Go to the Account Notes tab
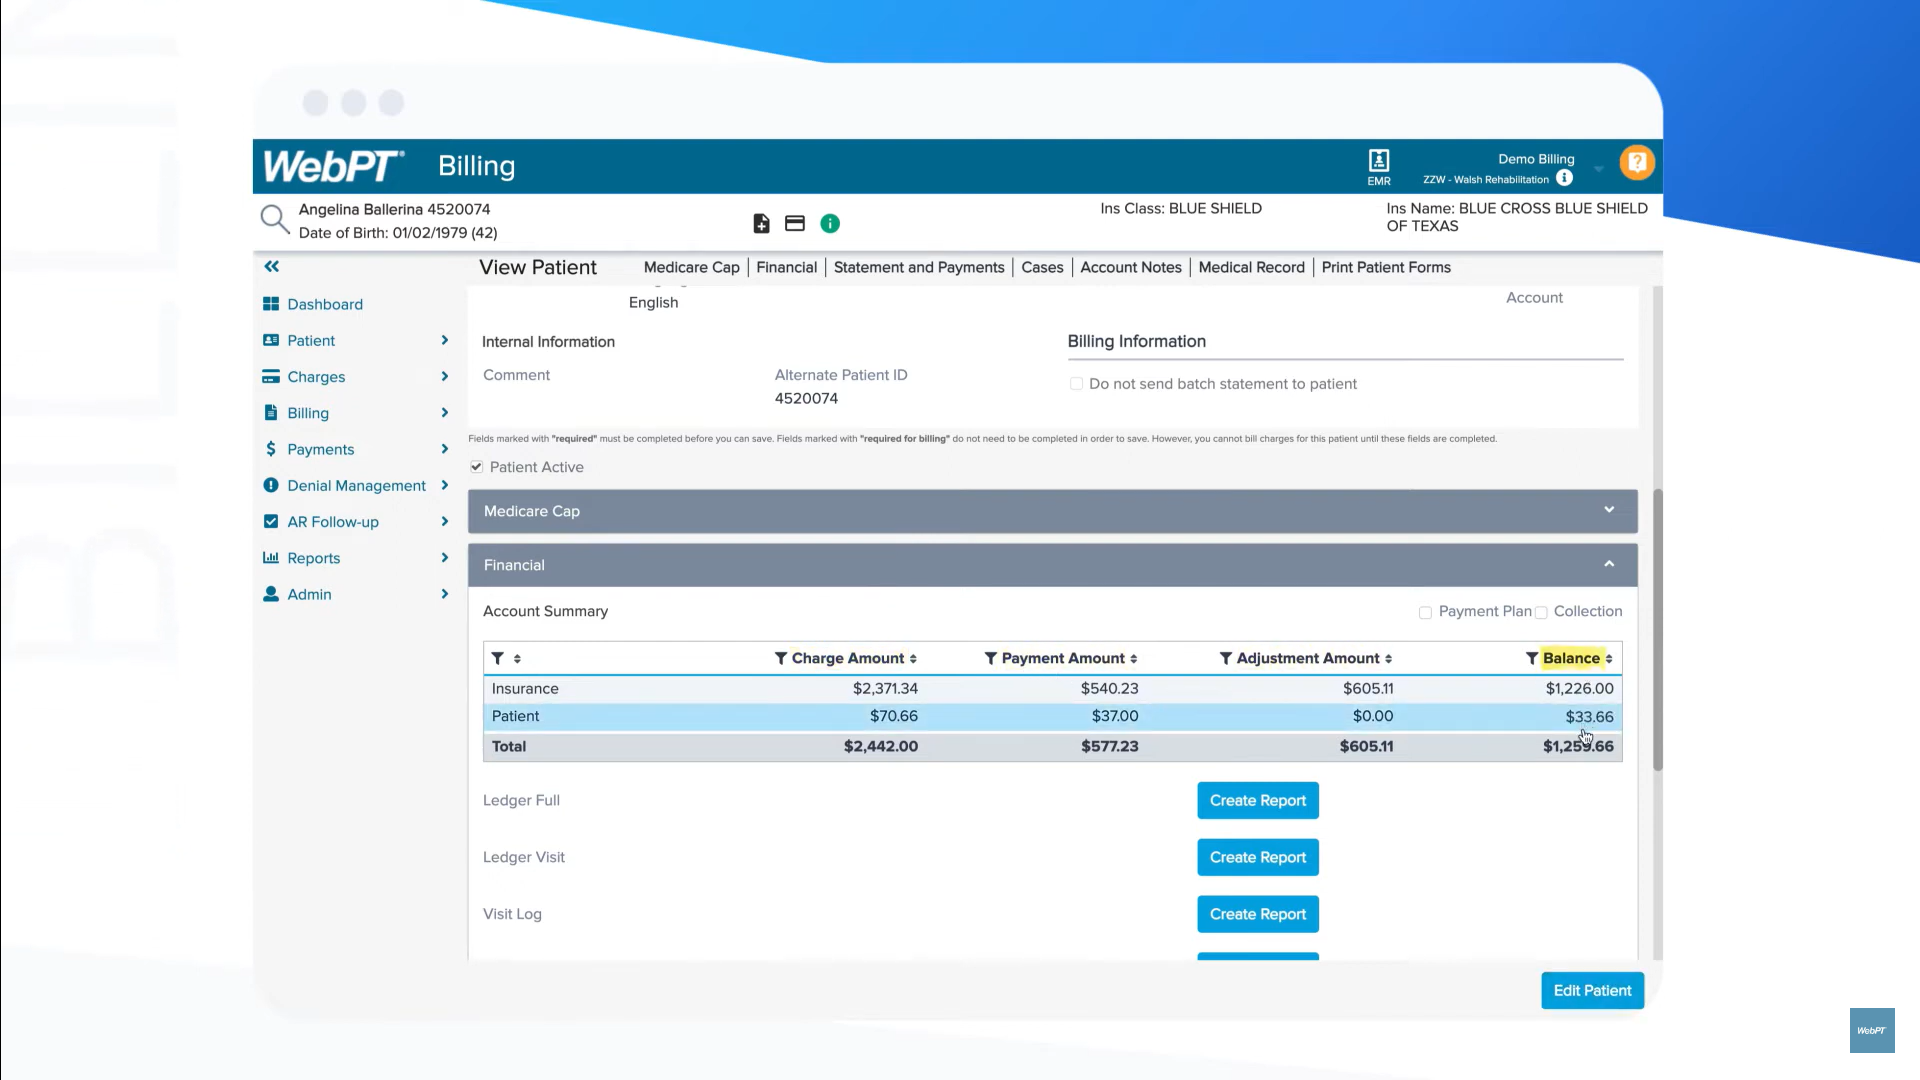 [x=1130, y=268]
